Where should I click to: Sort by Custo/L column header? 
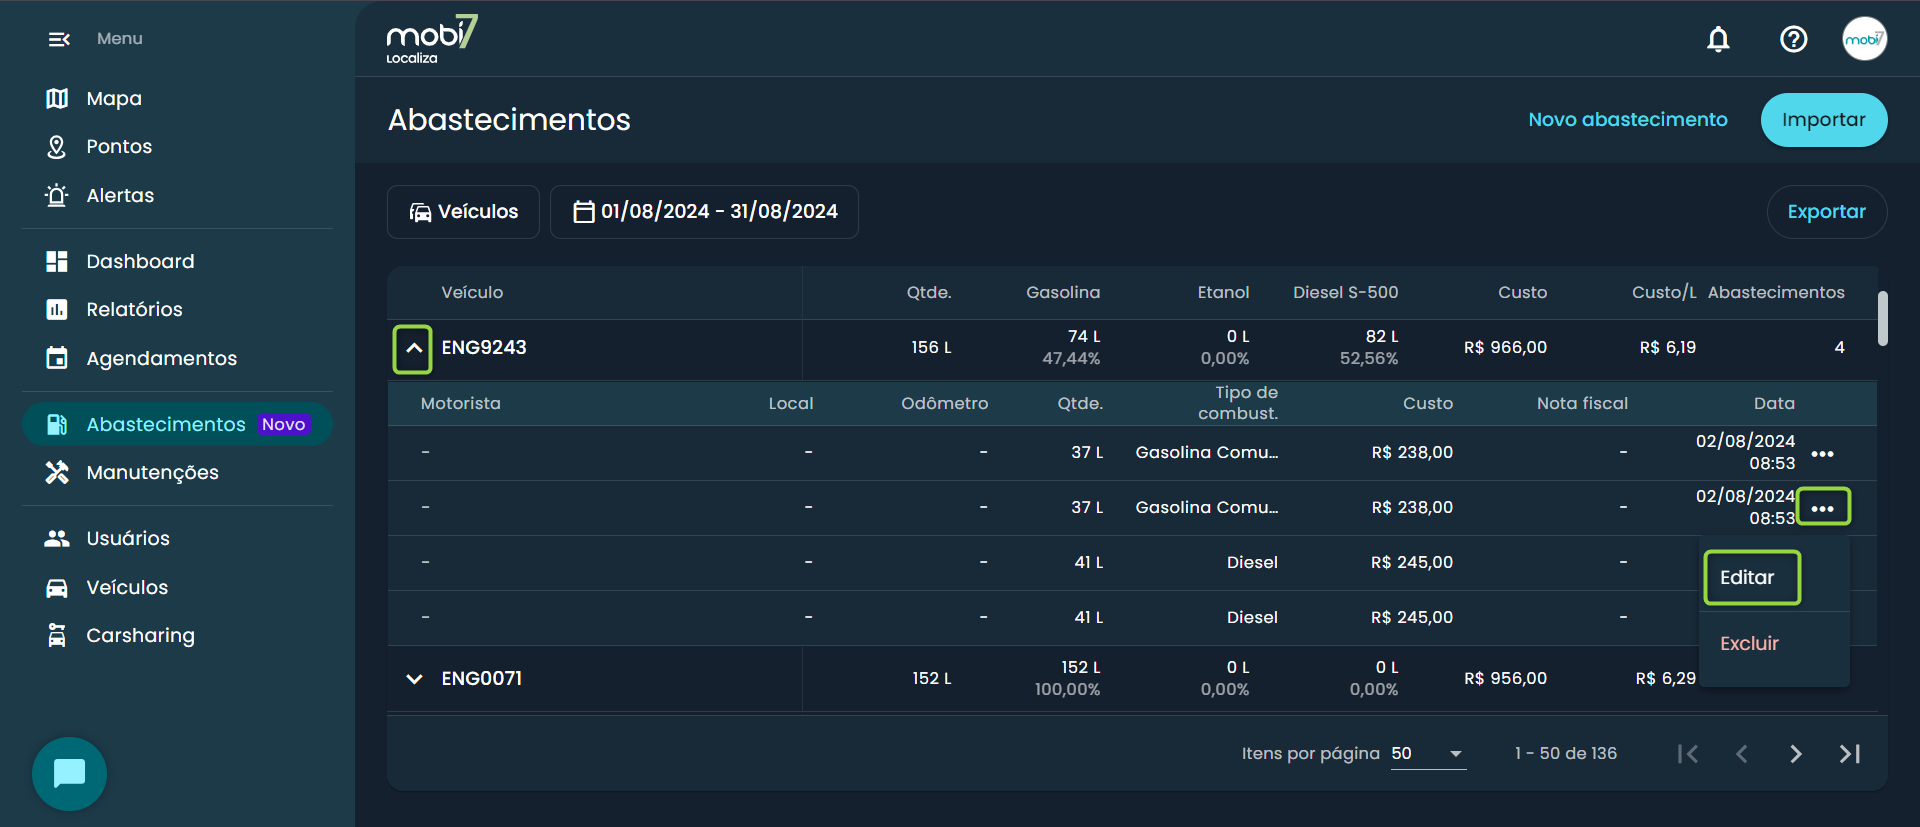(x=1664, y=292)
